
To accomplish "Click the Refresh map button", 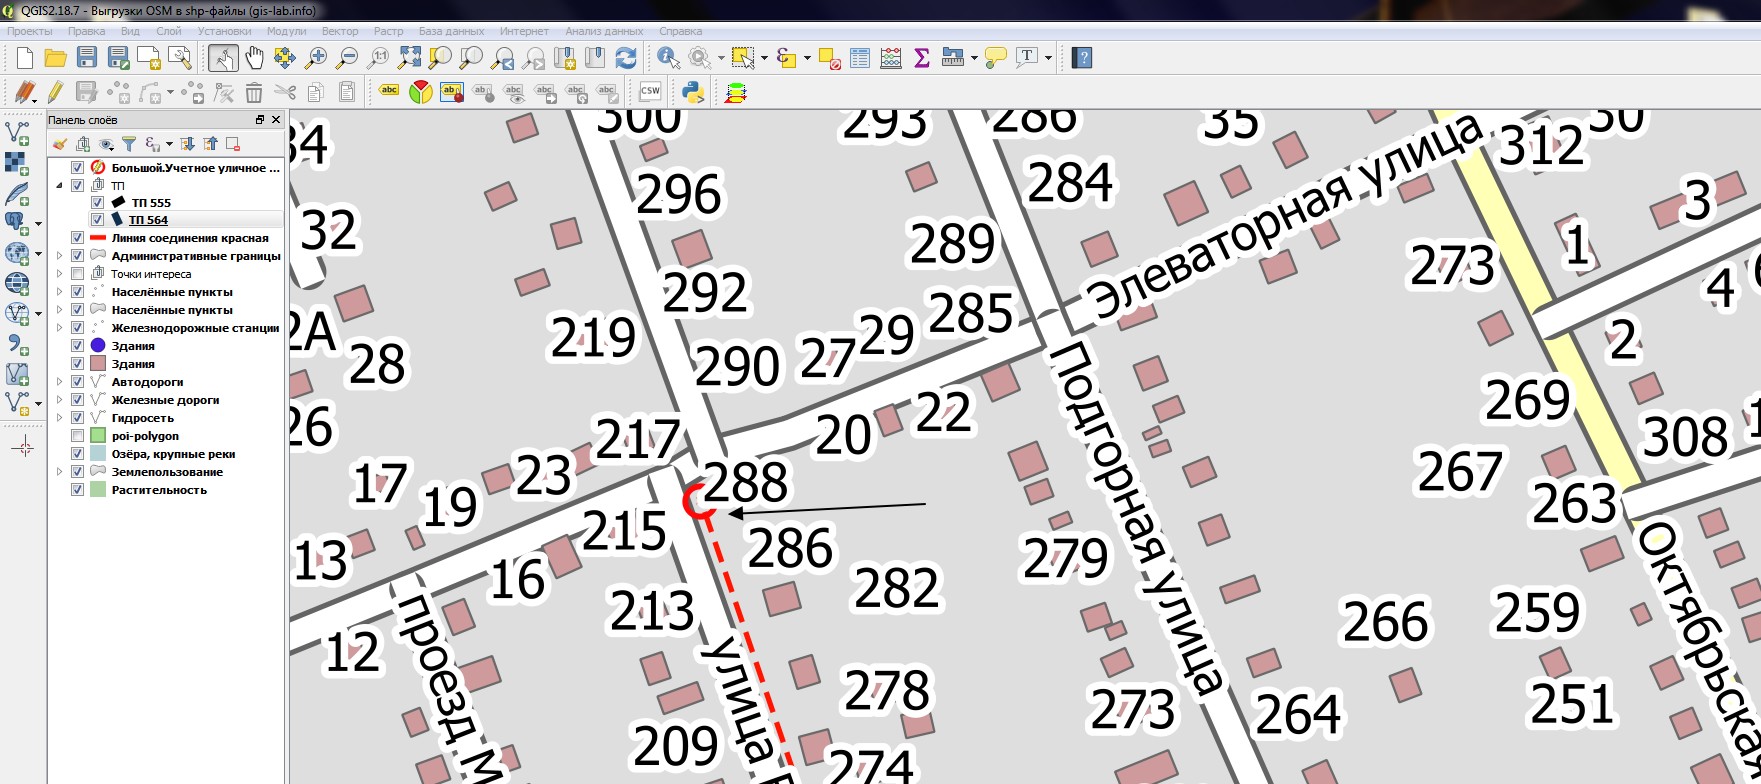I will [626, 58].
